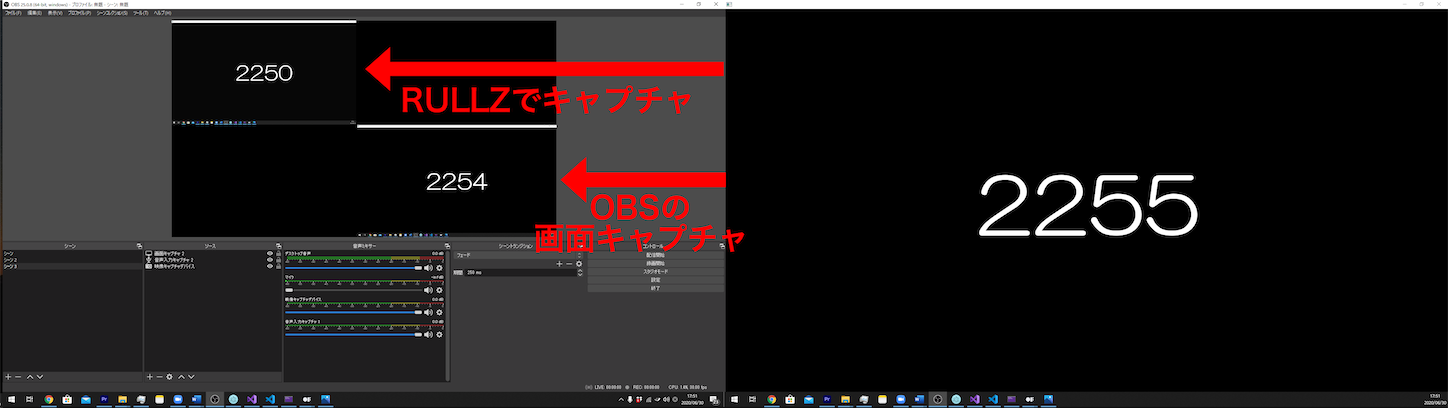The width and height of the screenshot is (1448, 408).
Task: Lock the 音声入力キャプチャ 2 source
Action: coord(277,260)
